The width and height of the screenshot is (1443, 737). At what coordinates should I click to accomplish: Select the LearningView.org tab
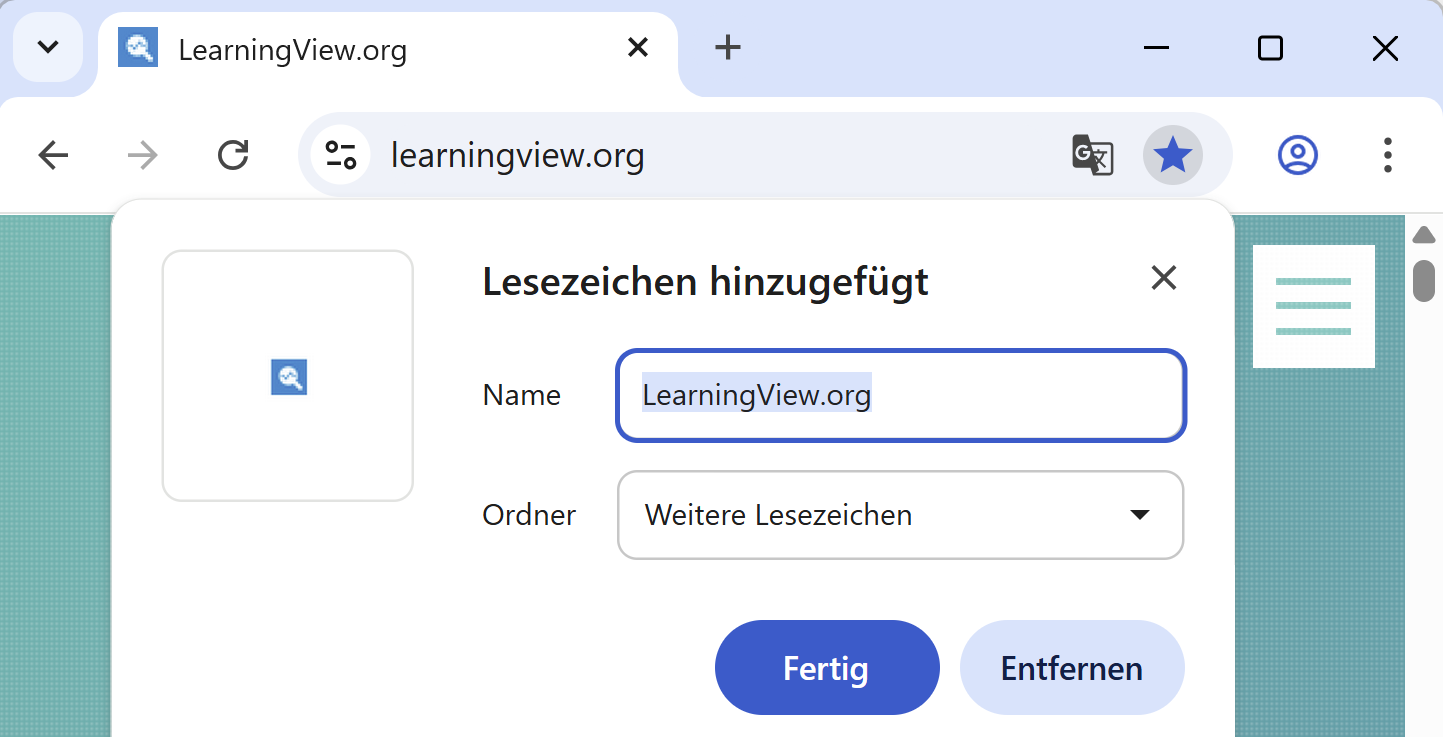[x=350, y=49]
